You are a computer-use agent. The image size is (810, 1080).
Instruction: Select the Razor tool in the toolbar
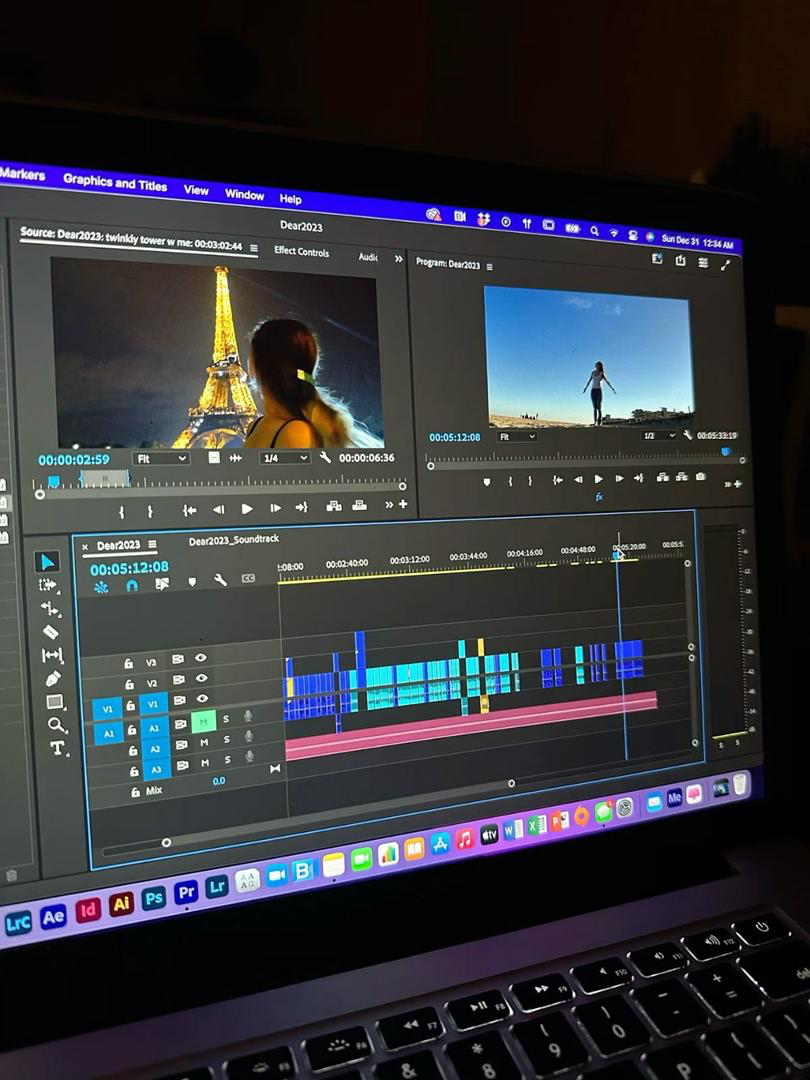tap(50, 632)
